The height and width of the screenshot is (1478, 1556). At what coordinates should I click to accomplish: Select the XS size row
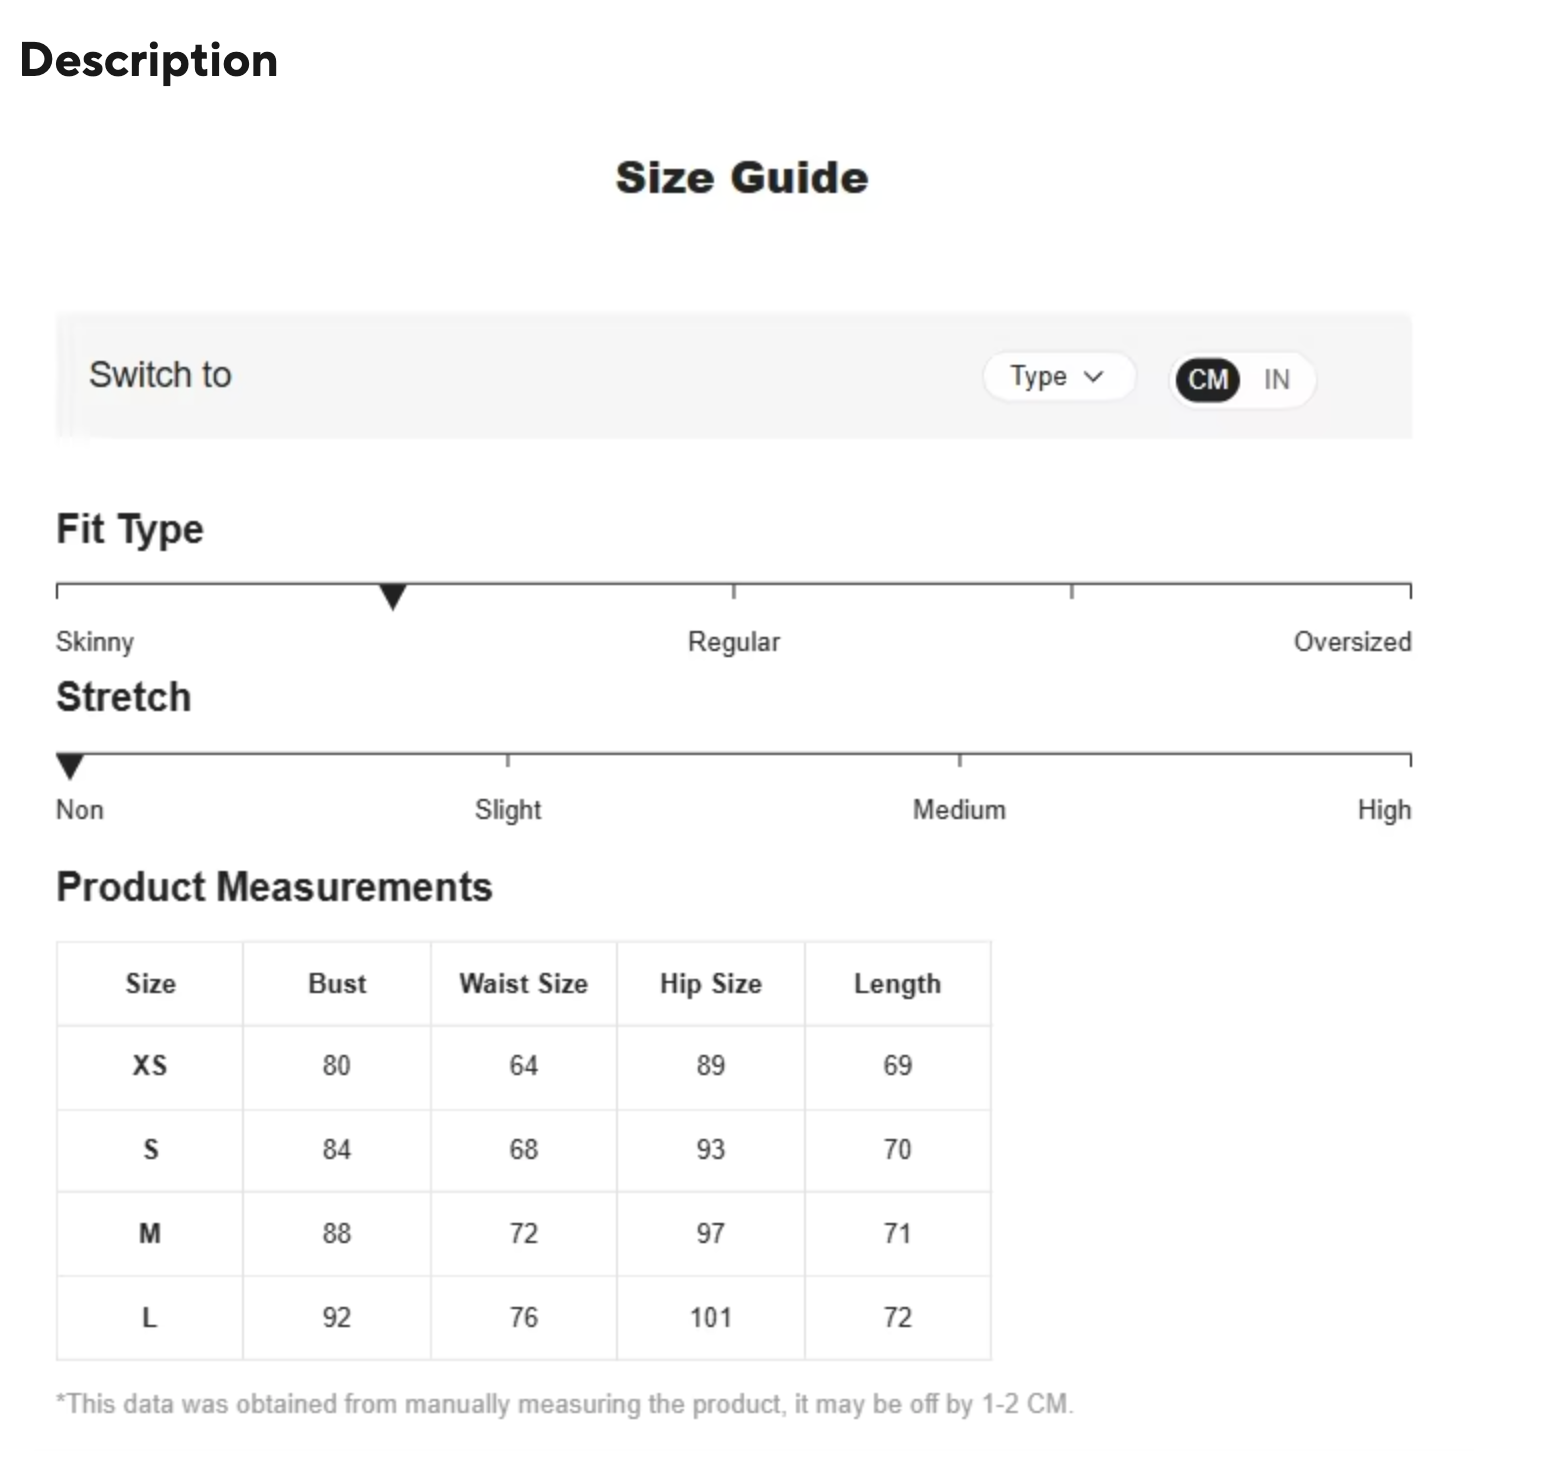[150, 1066]
